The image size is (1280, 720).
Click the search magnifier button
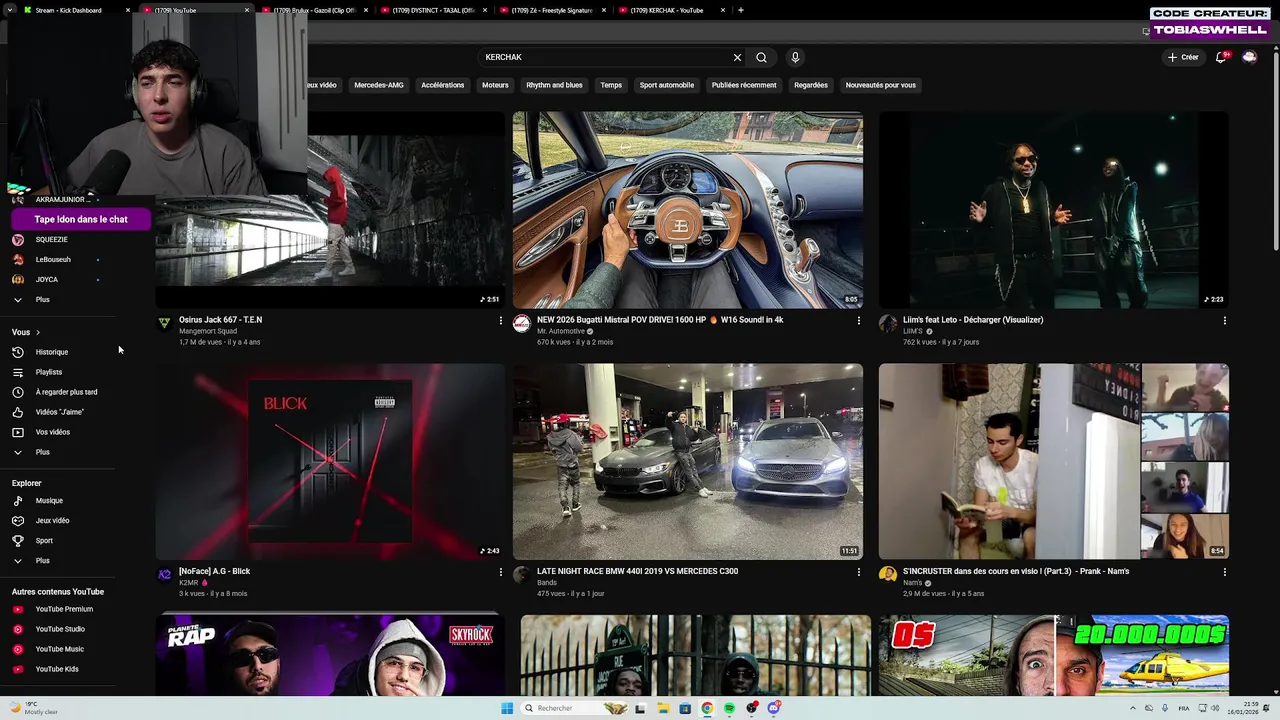(761, 57)
